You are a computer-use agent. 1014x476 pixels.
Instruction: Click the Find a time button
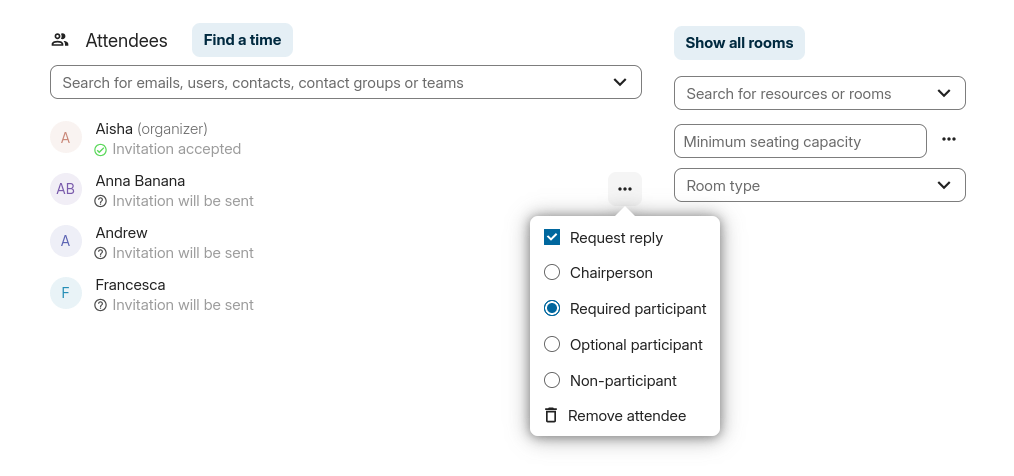point(242,40)
